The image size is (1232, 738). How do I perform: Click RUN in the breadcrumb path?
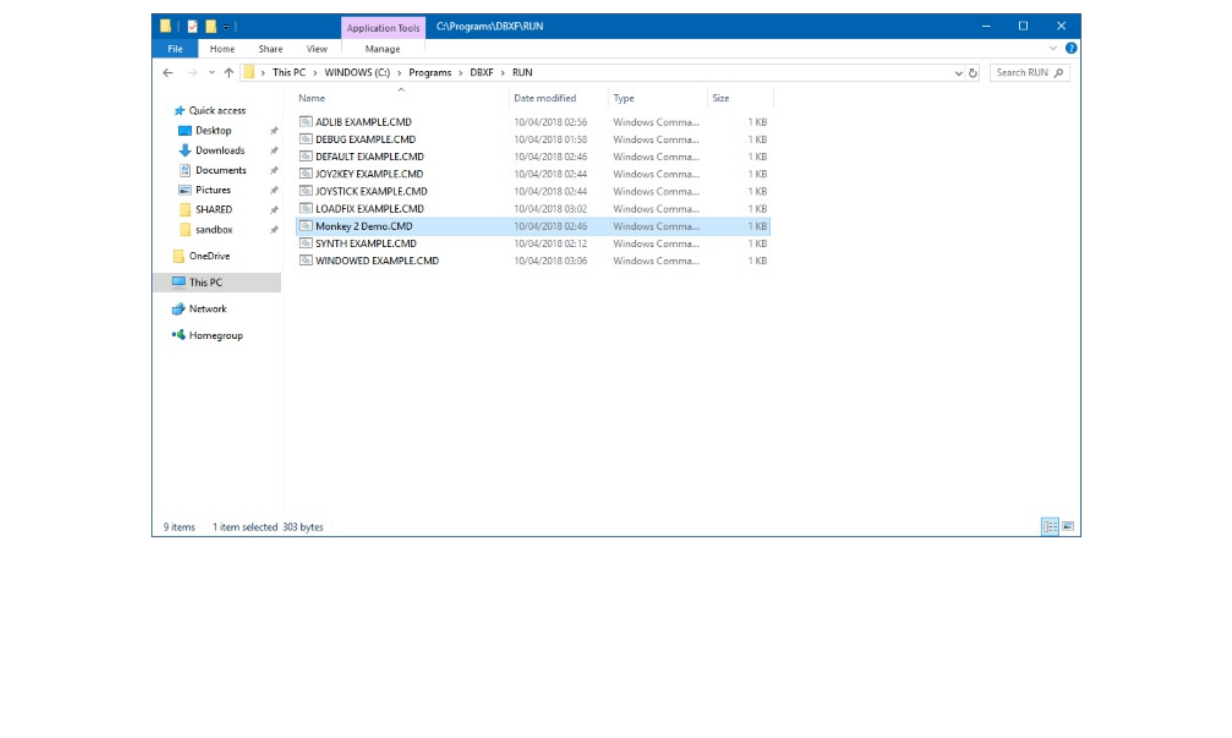(522, 73)
